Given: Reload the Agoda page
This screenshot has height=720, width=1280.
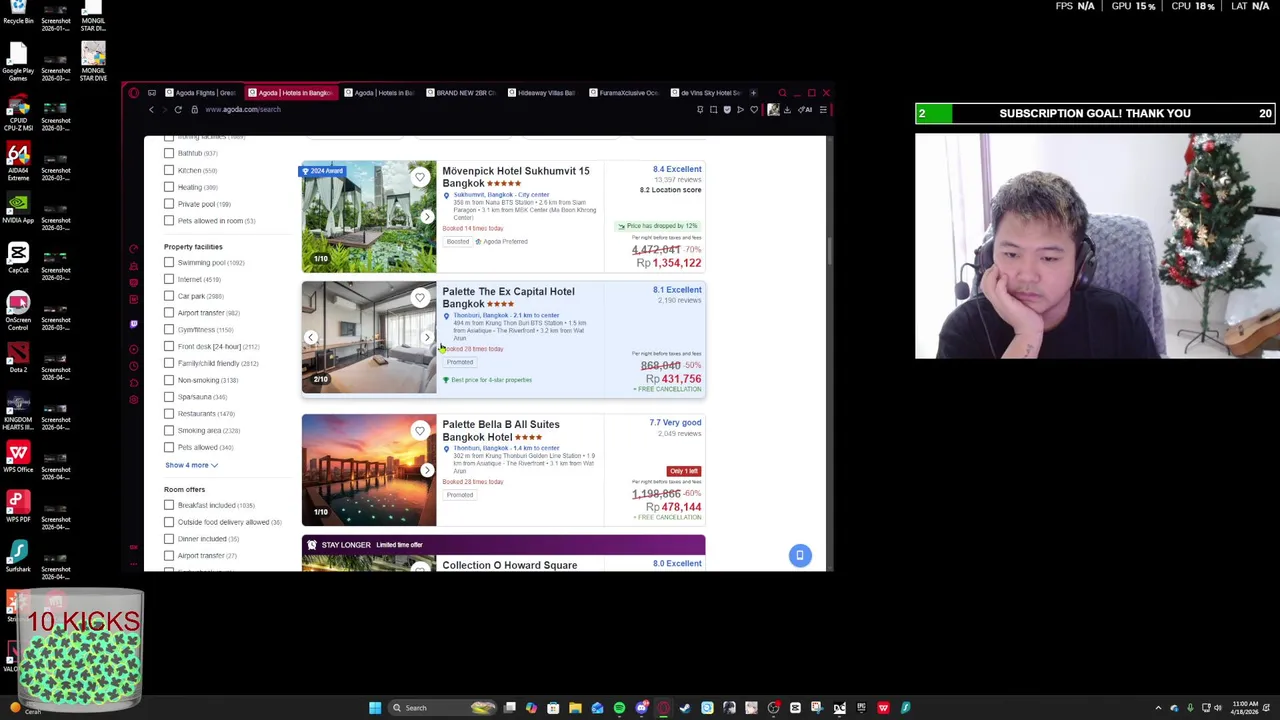Looking at the screenshot, I should (178, 110).
